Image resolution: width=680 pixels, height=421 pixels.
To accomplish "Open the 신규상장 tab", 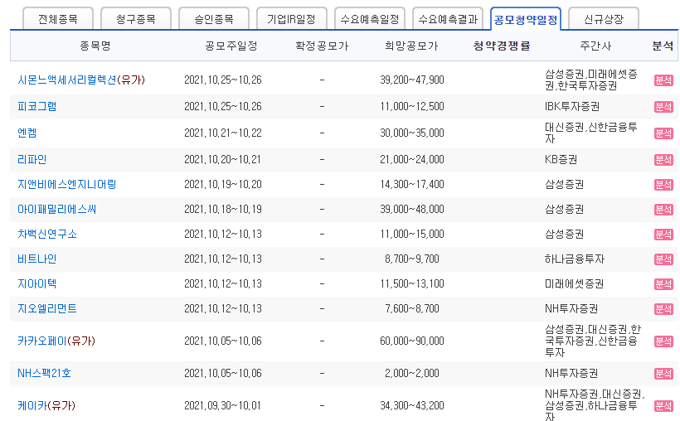I will (603, 19).
